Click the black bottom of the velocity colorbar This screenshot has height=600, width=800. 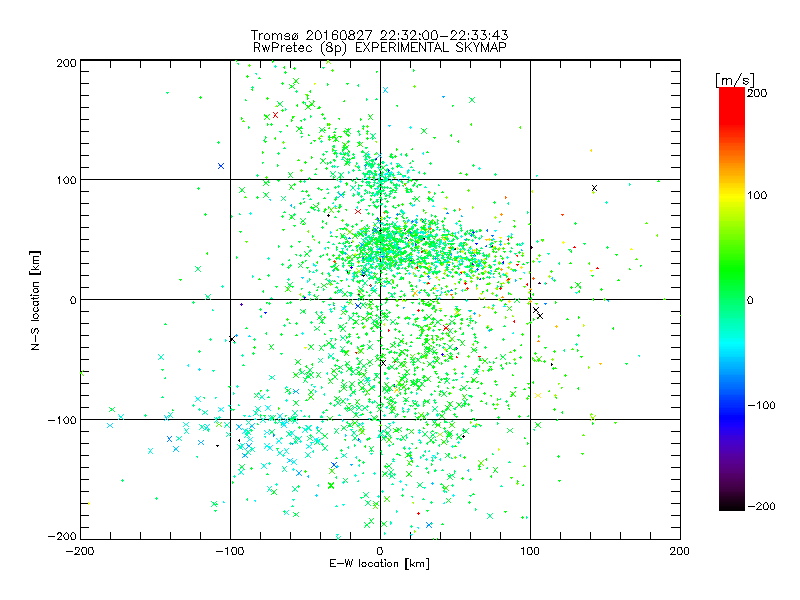(732, 504)
